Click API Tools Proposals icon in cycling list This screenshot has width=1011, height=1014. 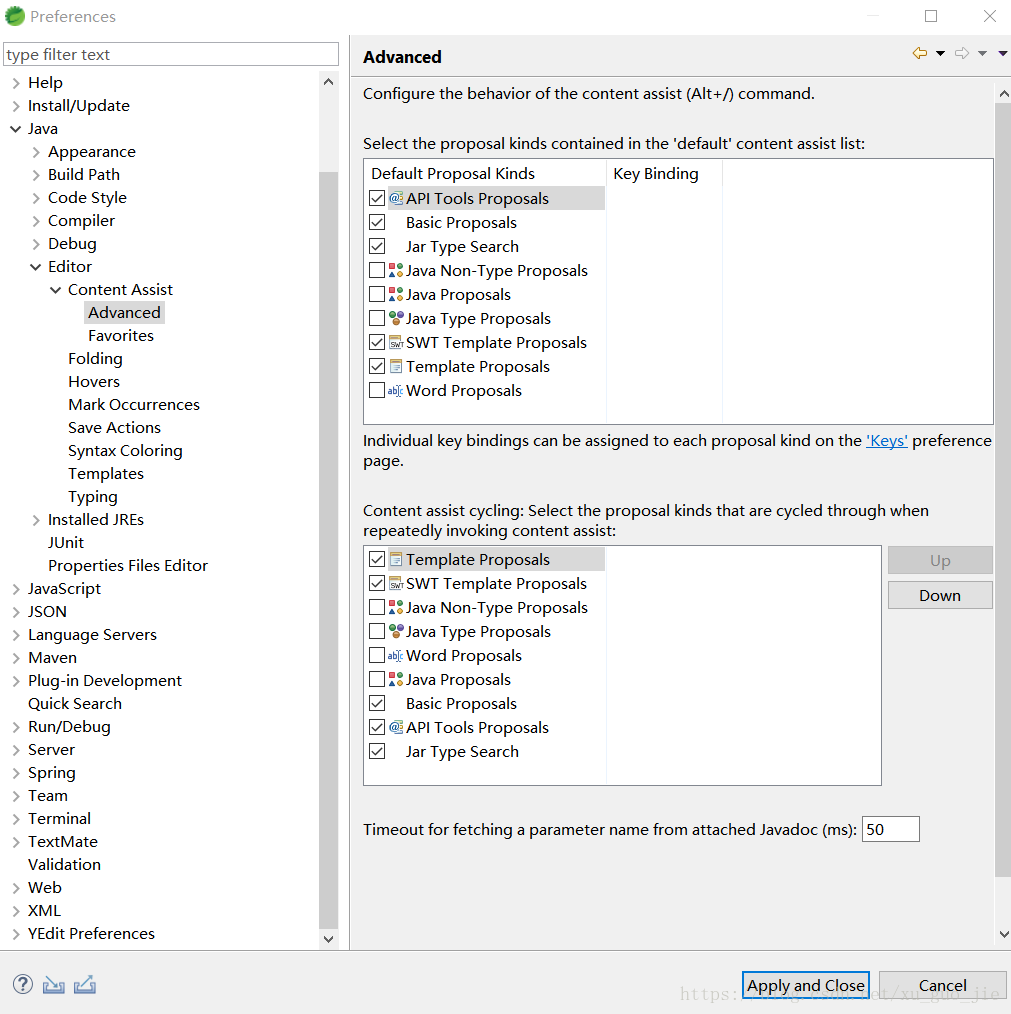click(396, 727)
